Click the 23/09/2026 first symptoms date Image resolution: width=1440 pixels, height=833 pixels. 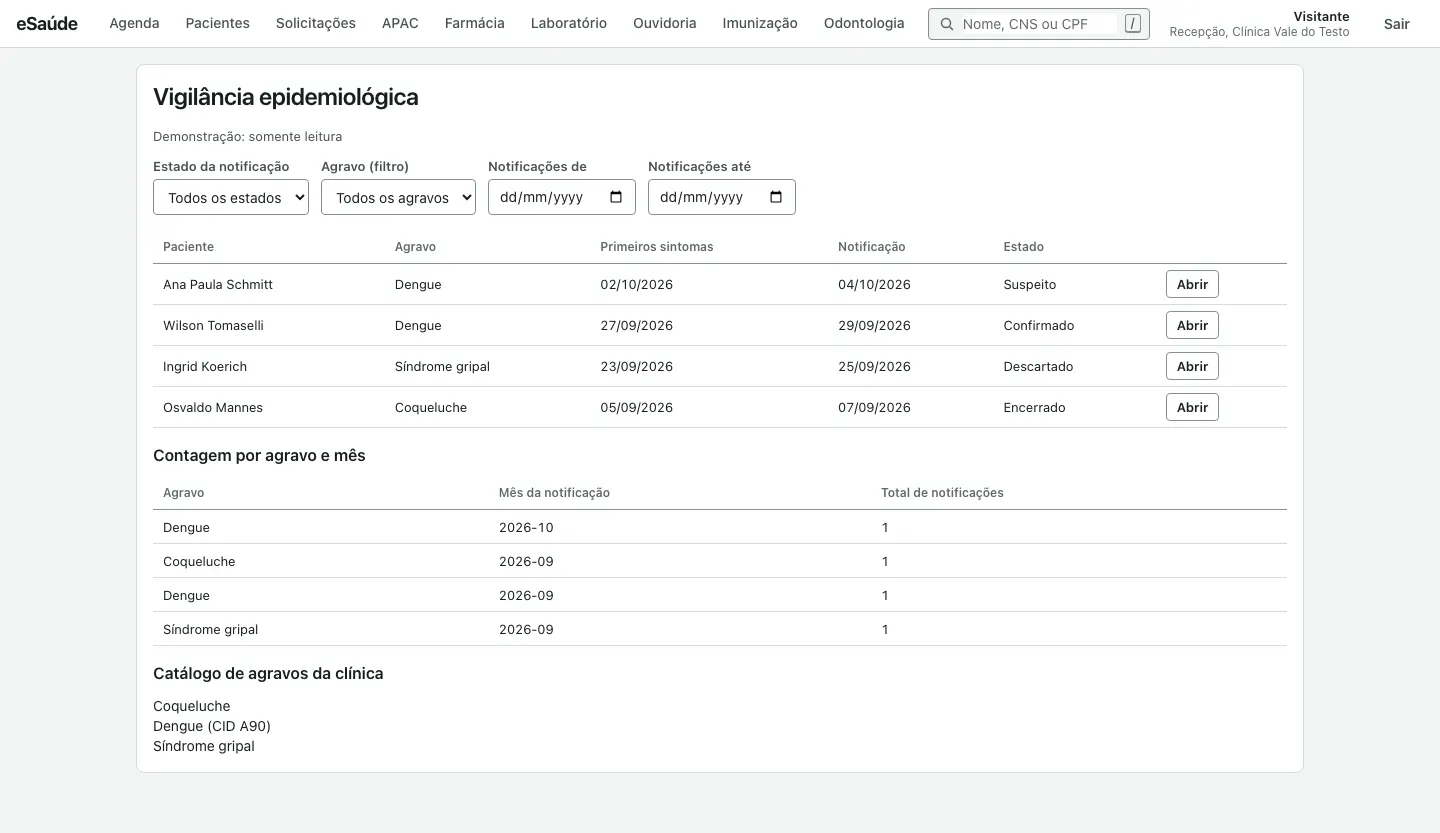click(x=636, y=366)
